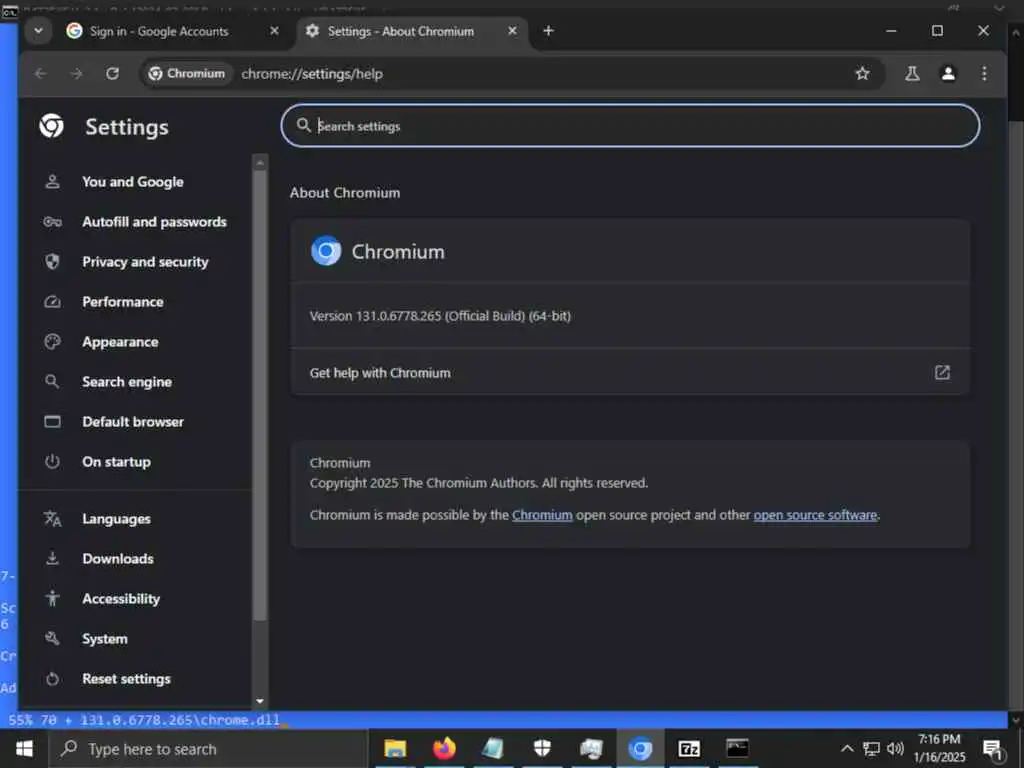Image resolution: width=1024 pixels, height=768 pixels.
Task: Click the wrench System icon
Action: coord(52,639)
